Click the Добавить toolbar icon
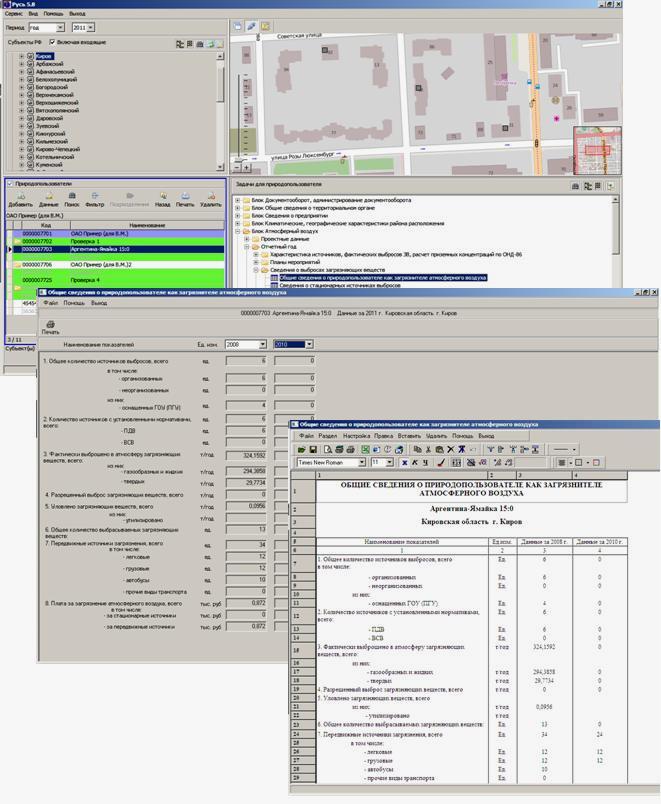The width and height of the screenshot is (661, 804). pos(20,198)
